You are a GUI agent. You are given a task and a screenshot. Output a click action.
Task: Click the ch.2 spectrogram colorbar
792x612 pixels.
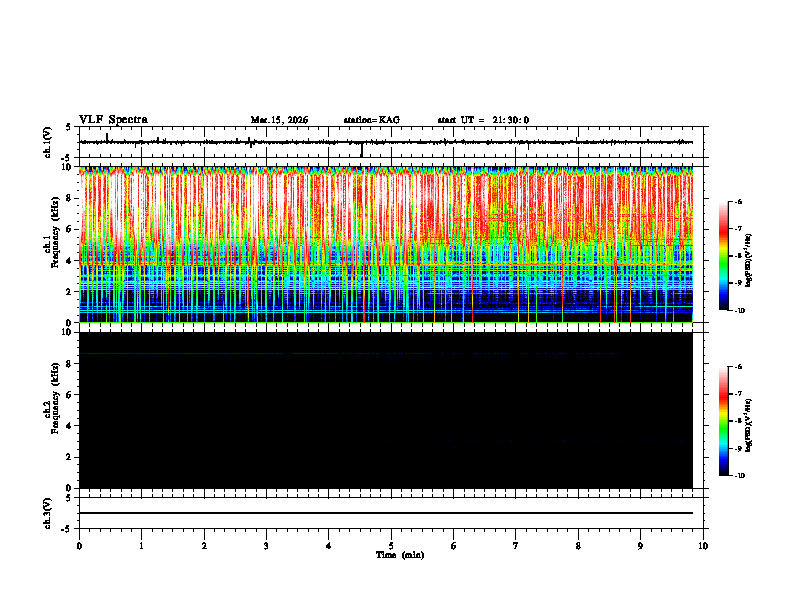point(724,421)
